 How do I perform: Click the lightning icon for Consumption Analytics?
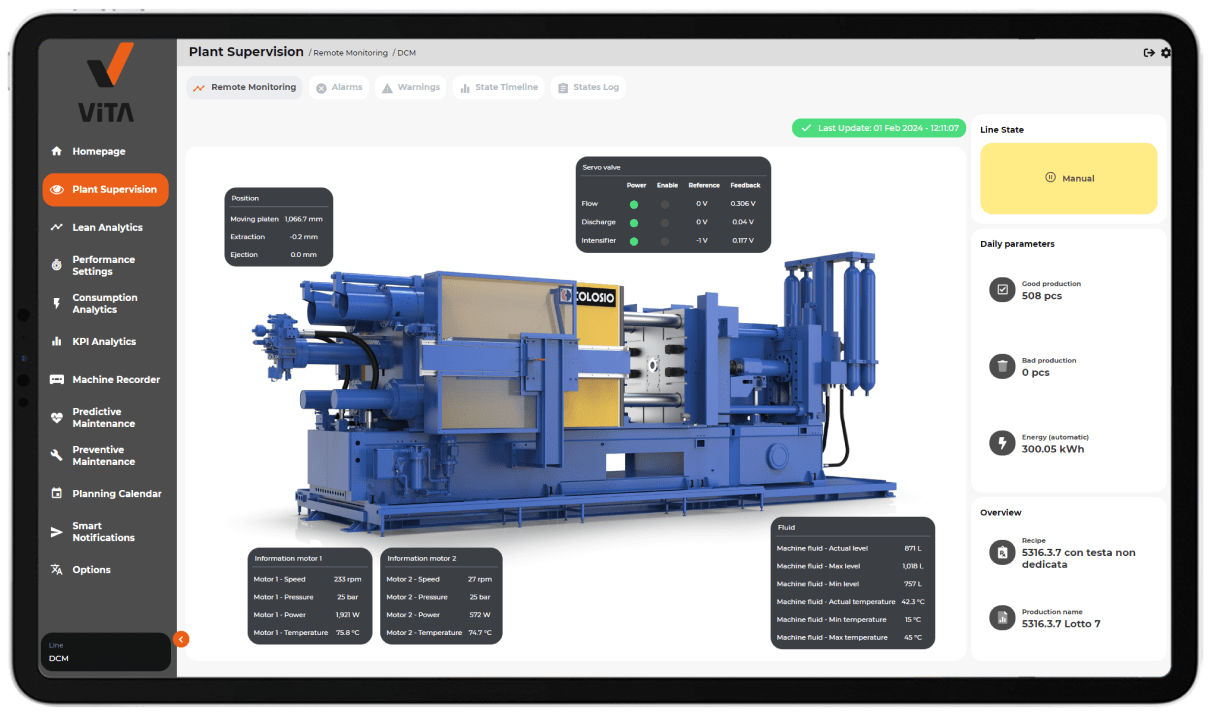(56, 303)
